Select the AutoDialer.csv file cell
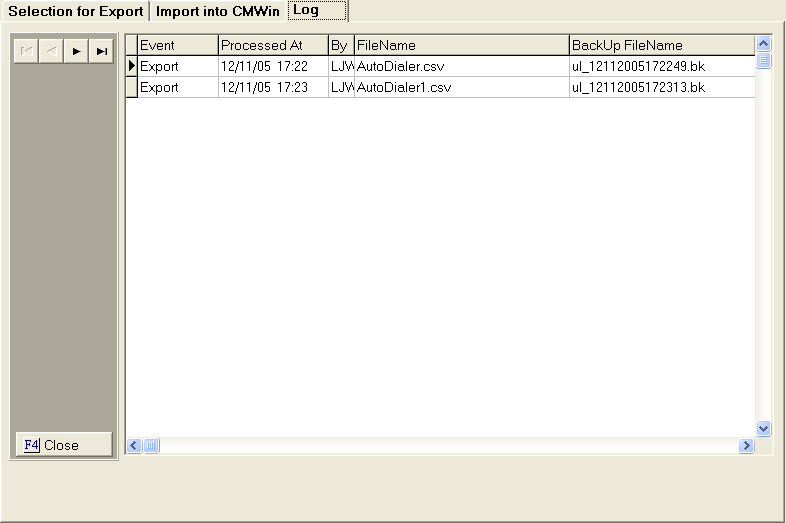The image size is (786, 523). pos(461,66)
